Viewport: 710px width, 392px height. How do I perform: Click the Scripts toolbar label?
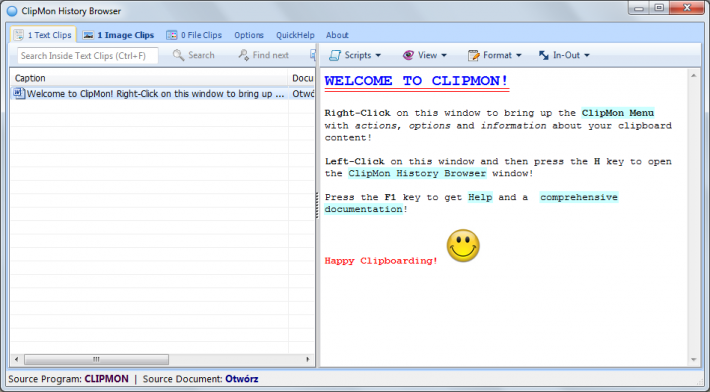[x=358, y=55]
